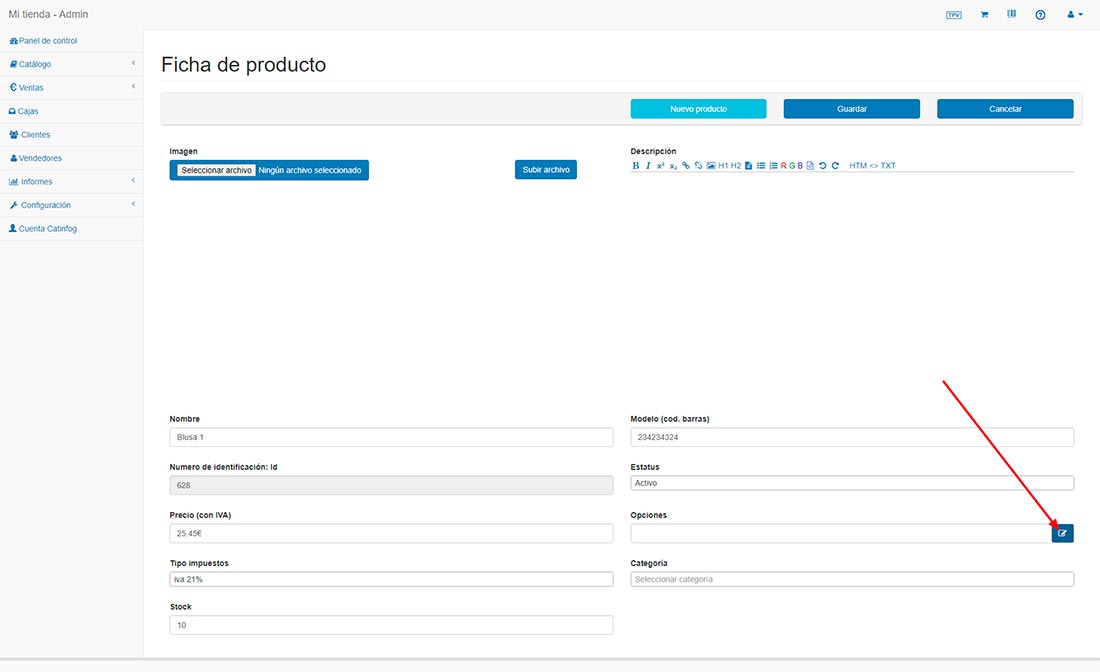The width and height of the screenshot is (1100, 672).
Task: Redo in the description editor
Action: (836, 166)
